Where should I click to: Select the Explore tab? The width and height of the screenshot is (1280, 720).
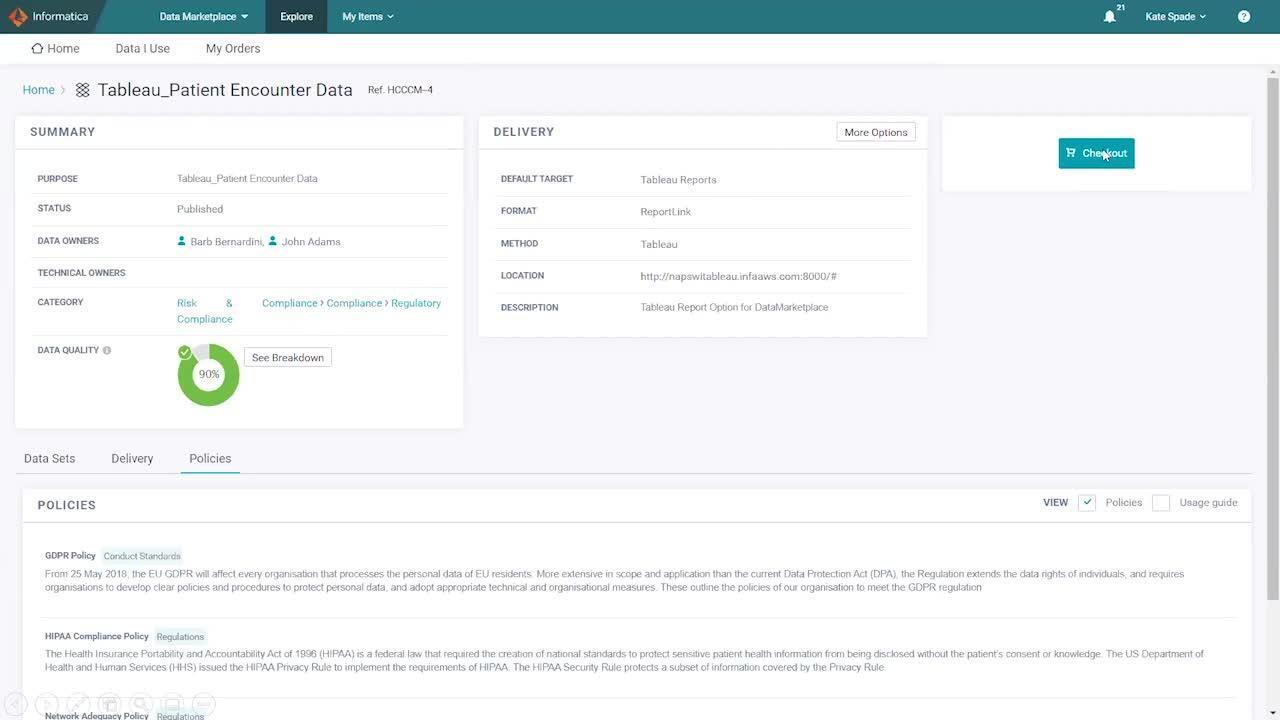coord(296,16)
